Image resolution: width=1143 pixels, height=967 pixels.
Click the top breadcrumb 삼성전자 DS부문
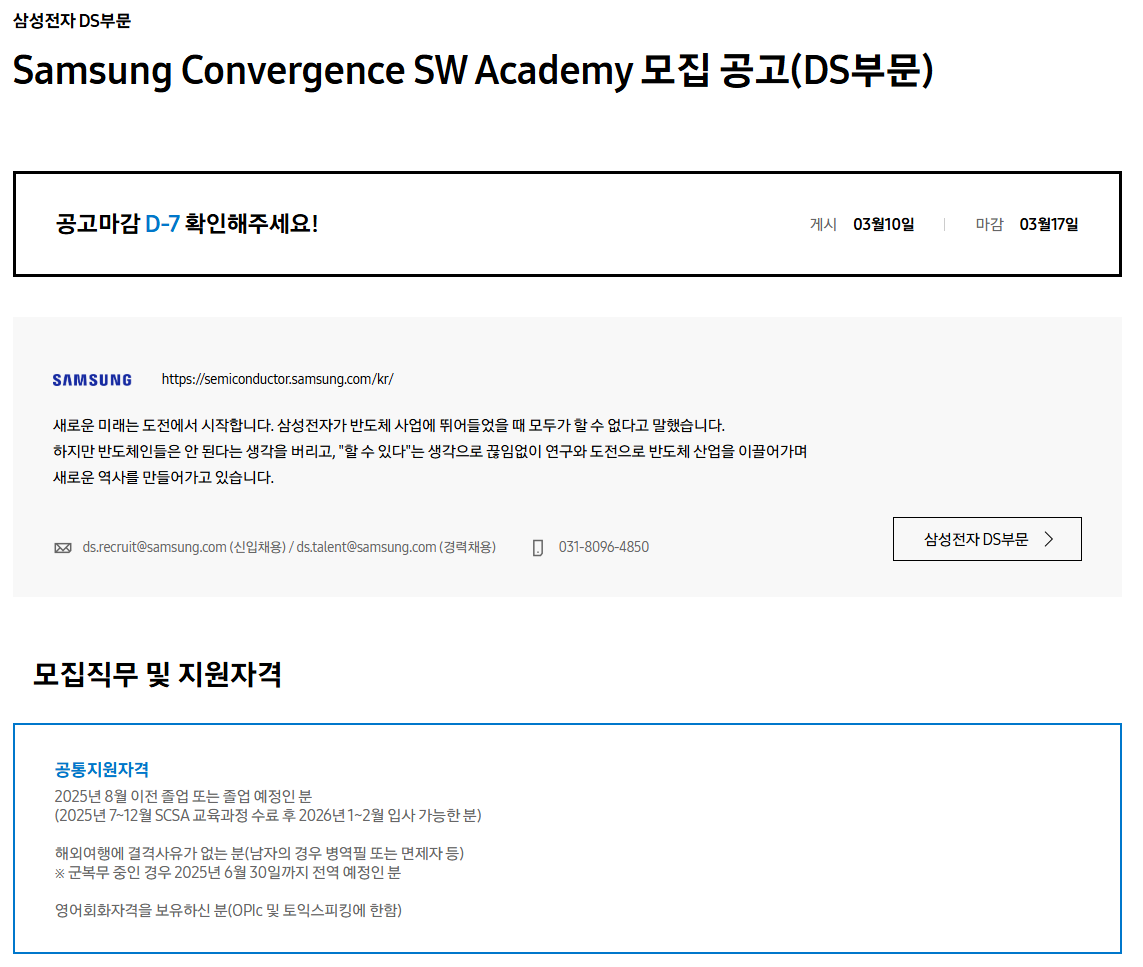[x=72, y=20]
